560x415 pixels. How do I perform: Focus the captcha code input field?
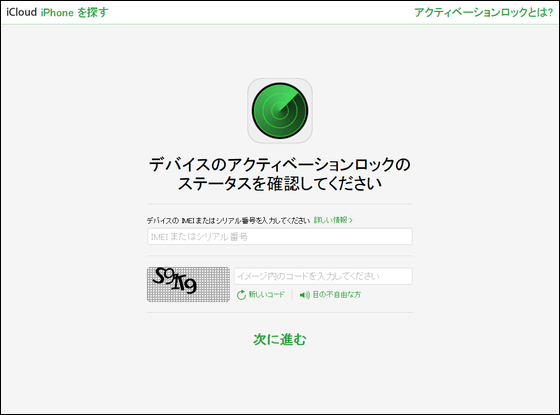point(323,276)
